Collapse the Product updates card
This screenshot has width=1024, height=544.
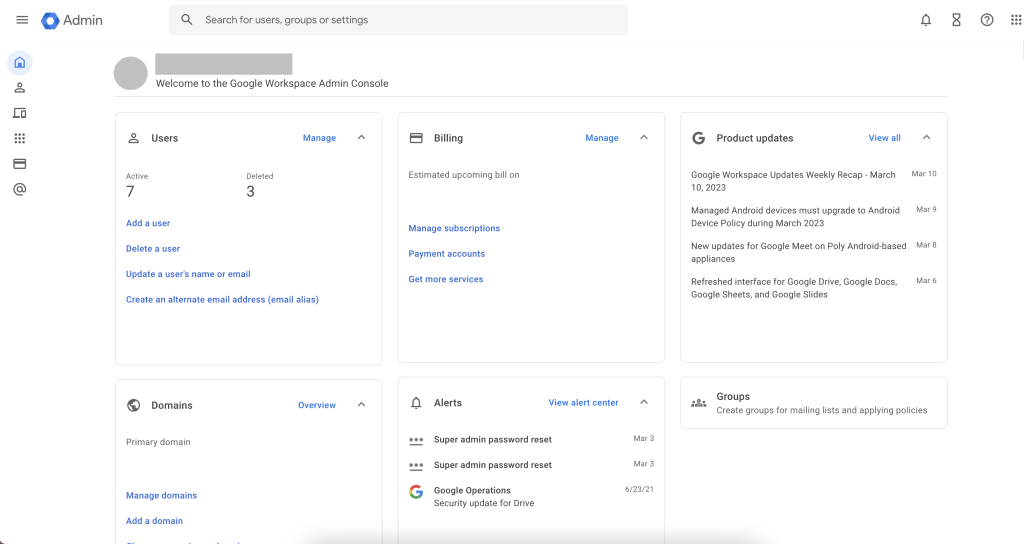tap(926, 138)
